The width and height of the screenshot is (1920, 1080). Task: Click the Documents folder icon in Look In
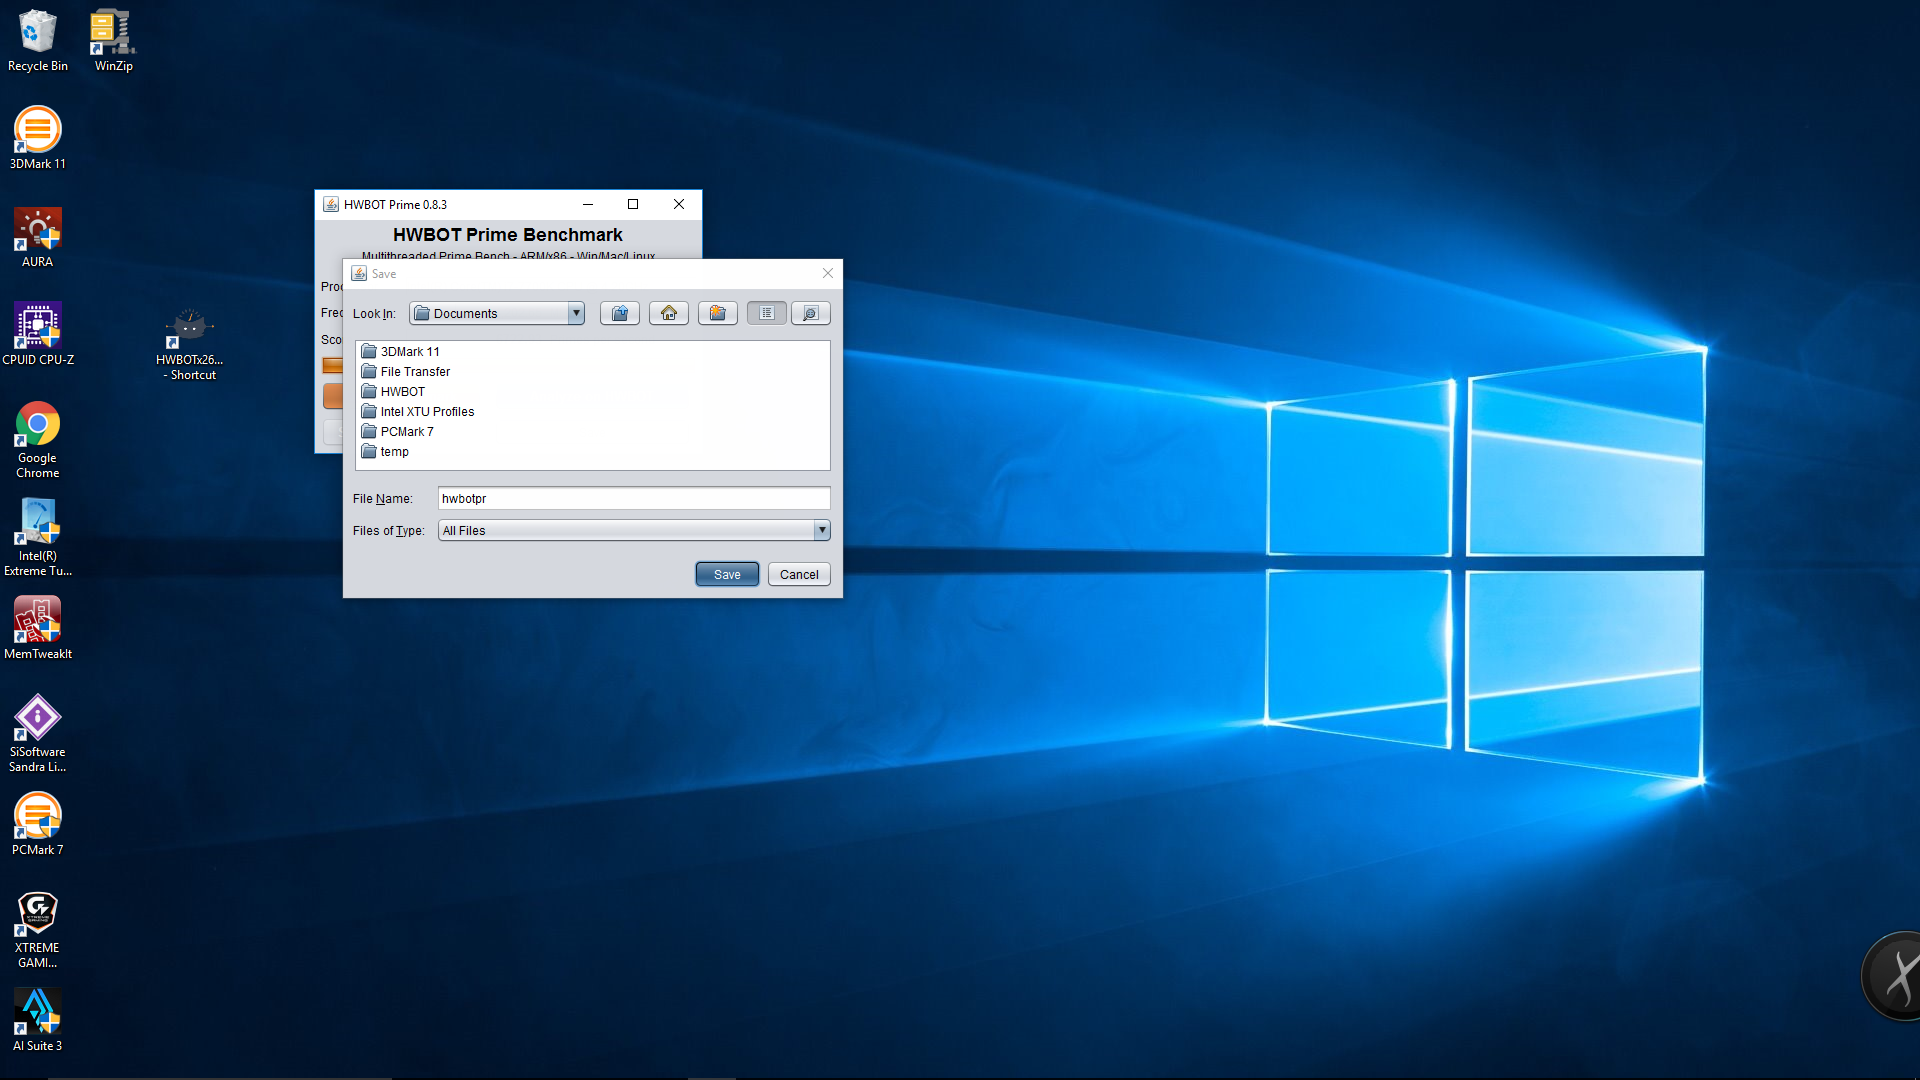coord(422,313)
